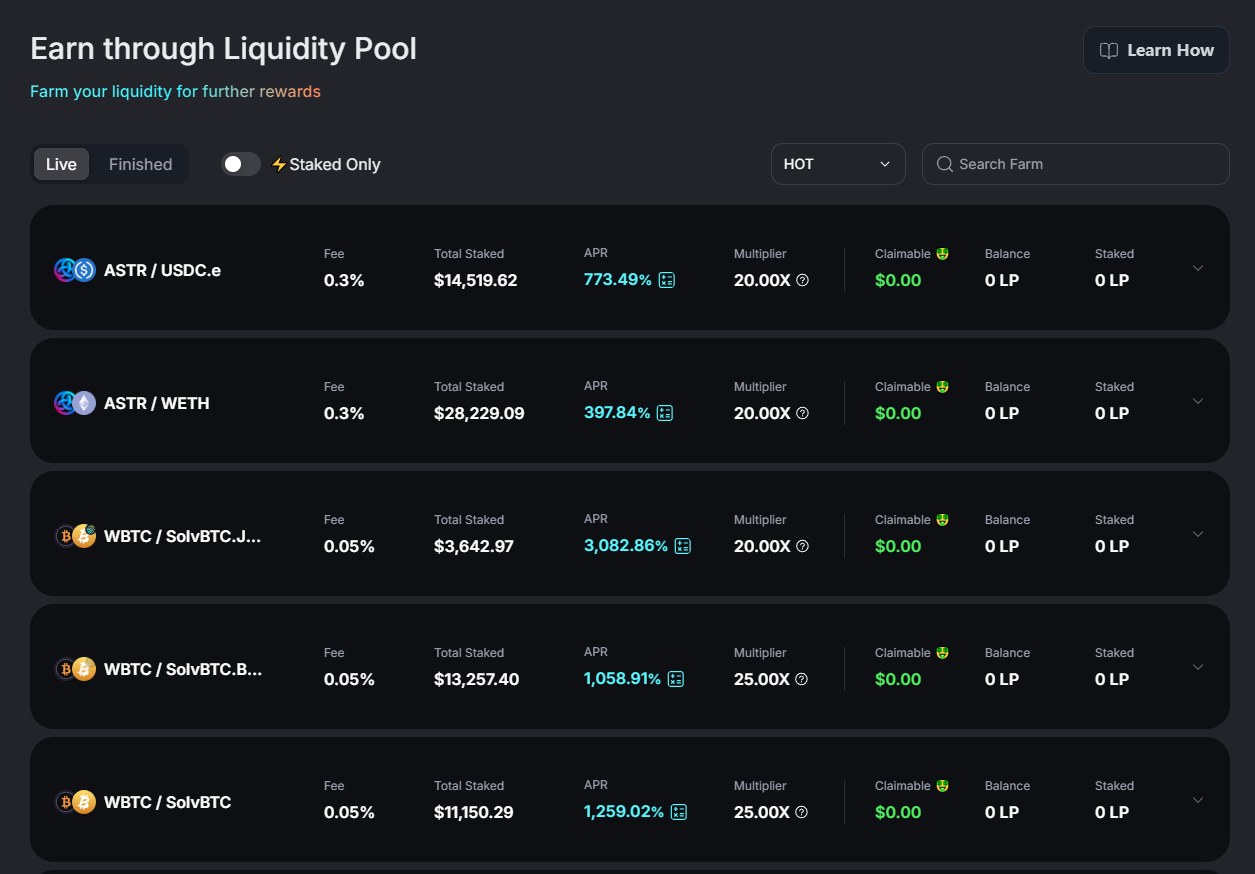1255x874 pixels.
Task: Click the $3,642.97 total staked value
Action: coord(474,546)
